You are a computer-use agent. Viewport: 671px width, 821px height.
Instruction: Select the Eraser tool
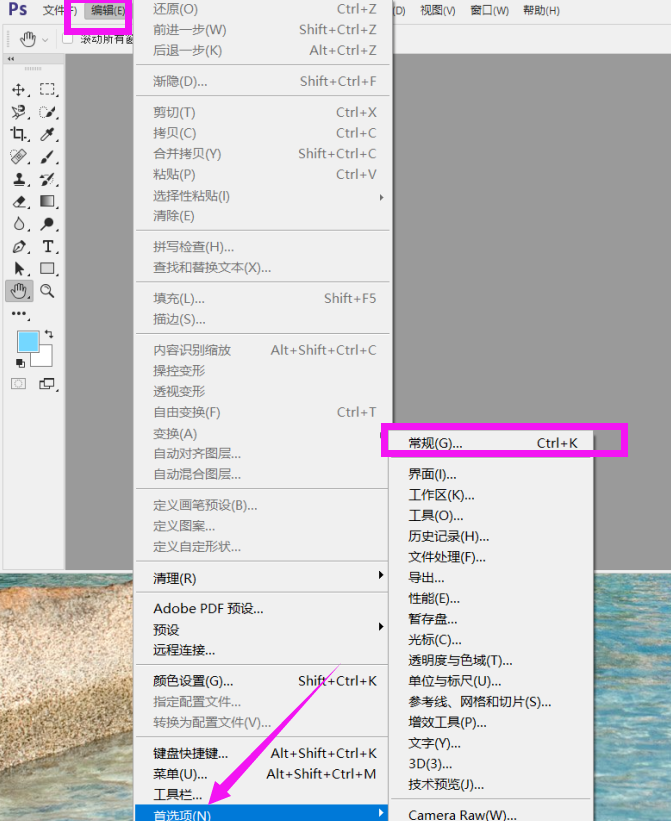tap(18, 201)
